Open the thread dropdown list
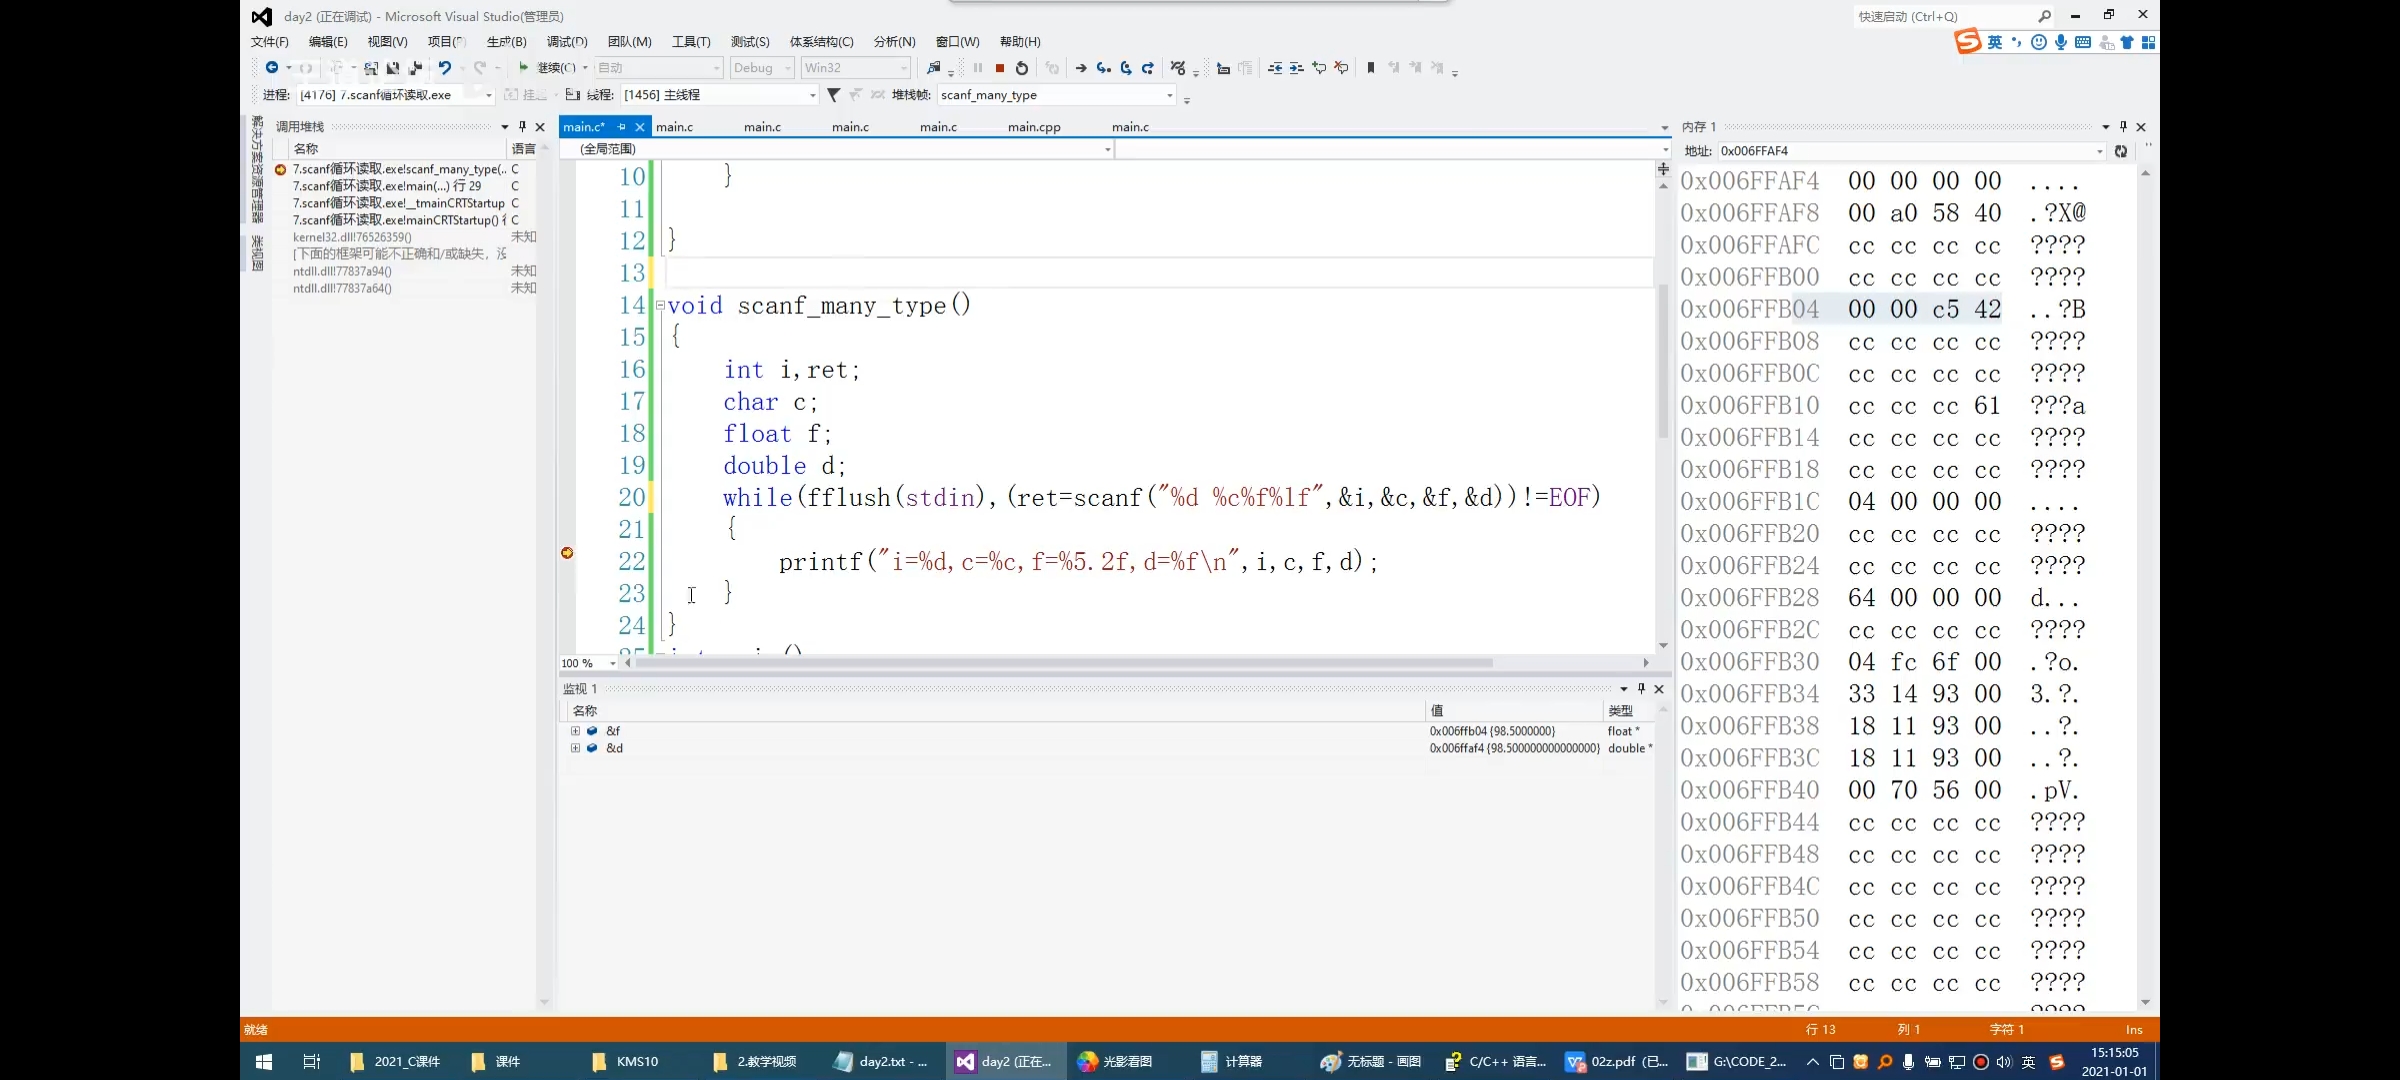 [x=811, y=95]
